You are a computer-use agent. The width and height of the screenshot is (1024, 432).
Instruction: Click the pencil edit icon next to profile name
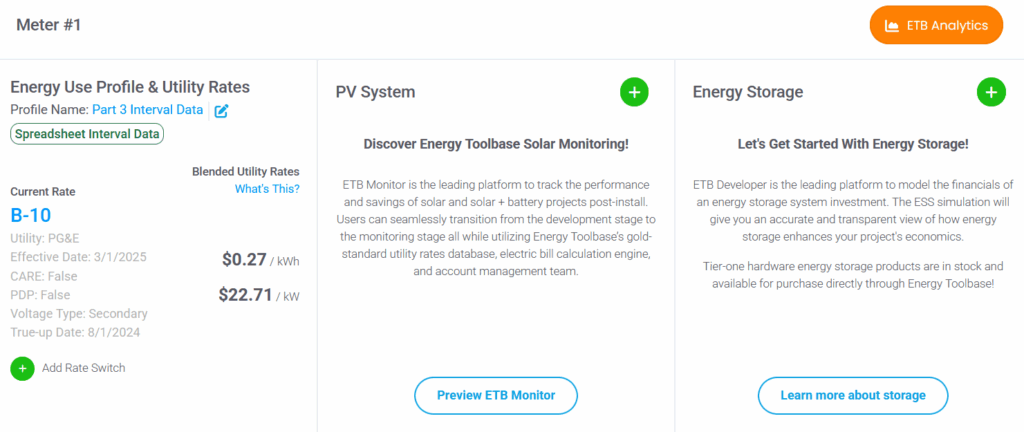click(x=221, y=111)
